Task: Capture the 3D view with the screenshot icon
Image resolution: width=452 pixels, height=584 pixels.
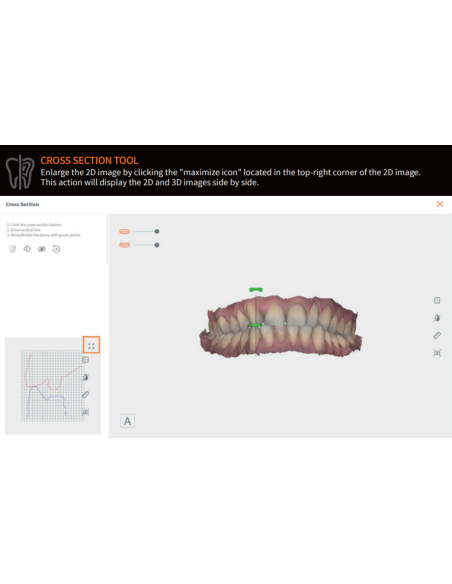Action: point(437,353)
